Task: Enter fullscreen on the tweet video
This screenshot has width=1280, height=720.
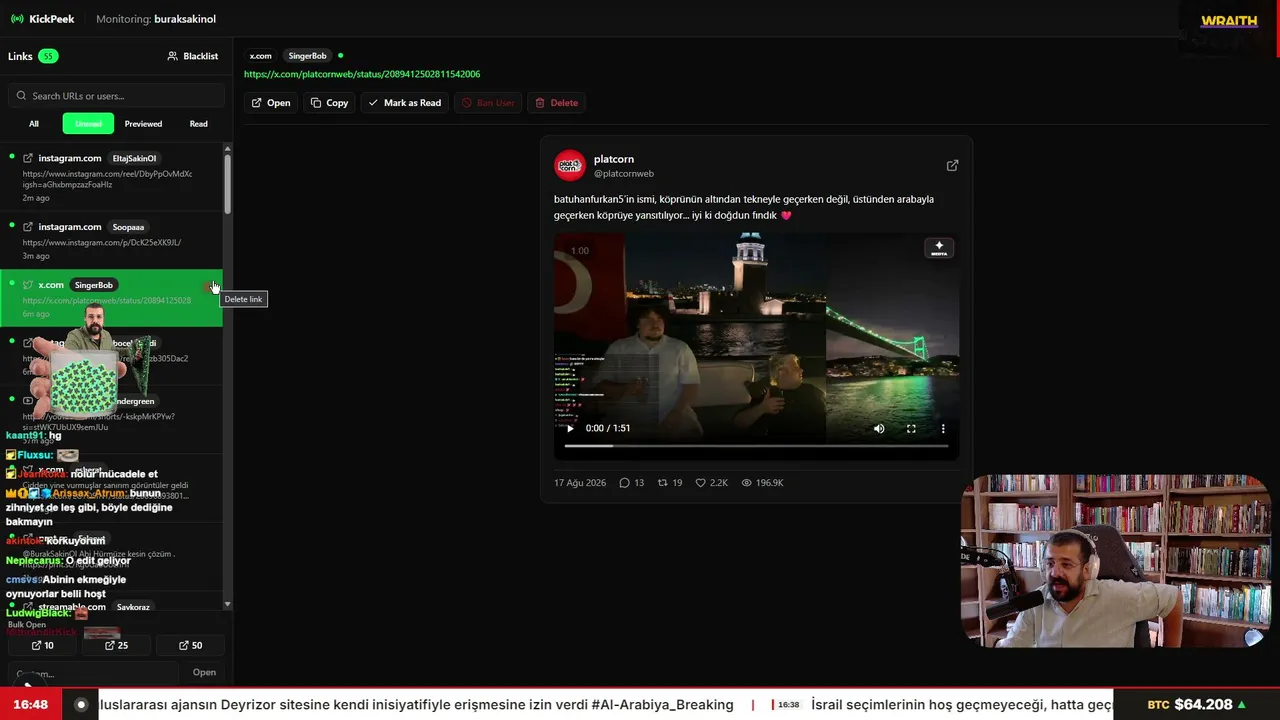Action: [911, 428]
